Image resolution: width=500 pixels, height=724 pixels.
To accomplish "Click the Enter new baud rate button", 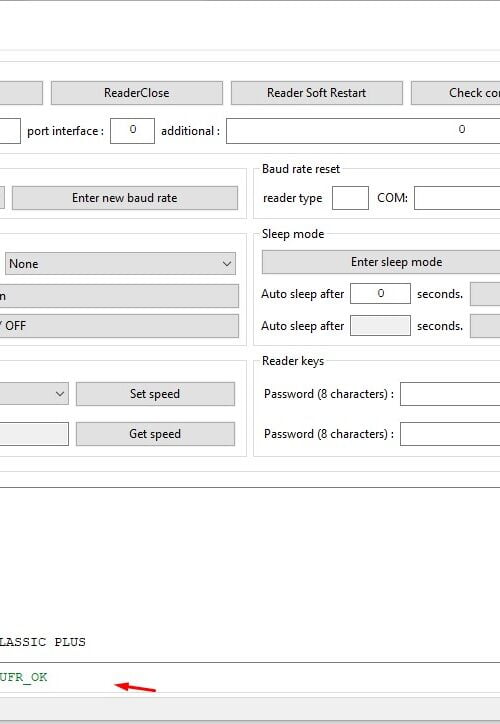I will (125, 198).
